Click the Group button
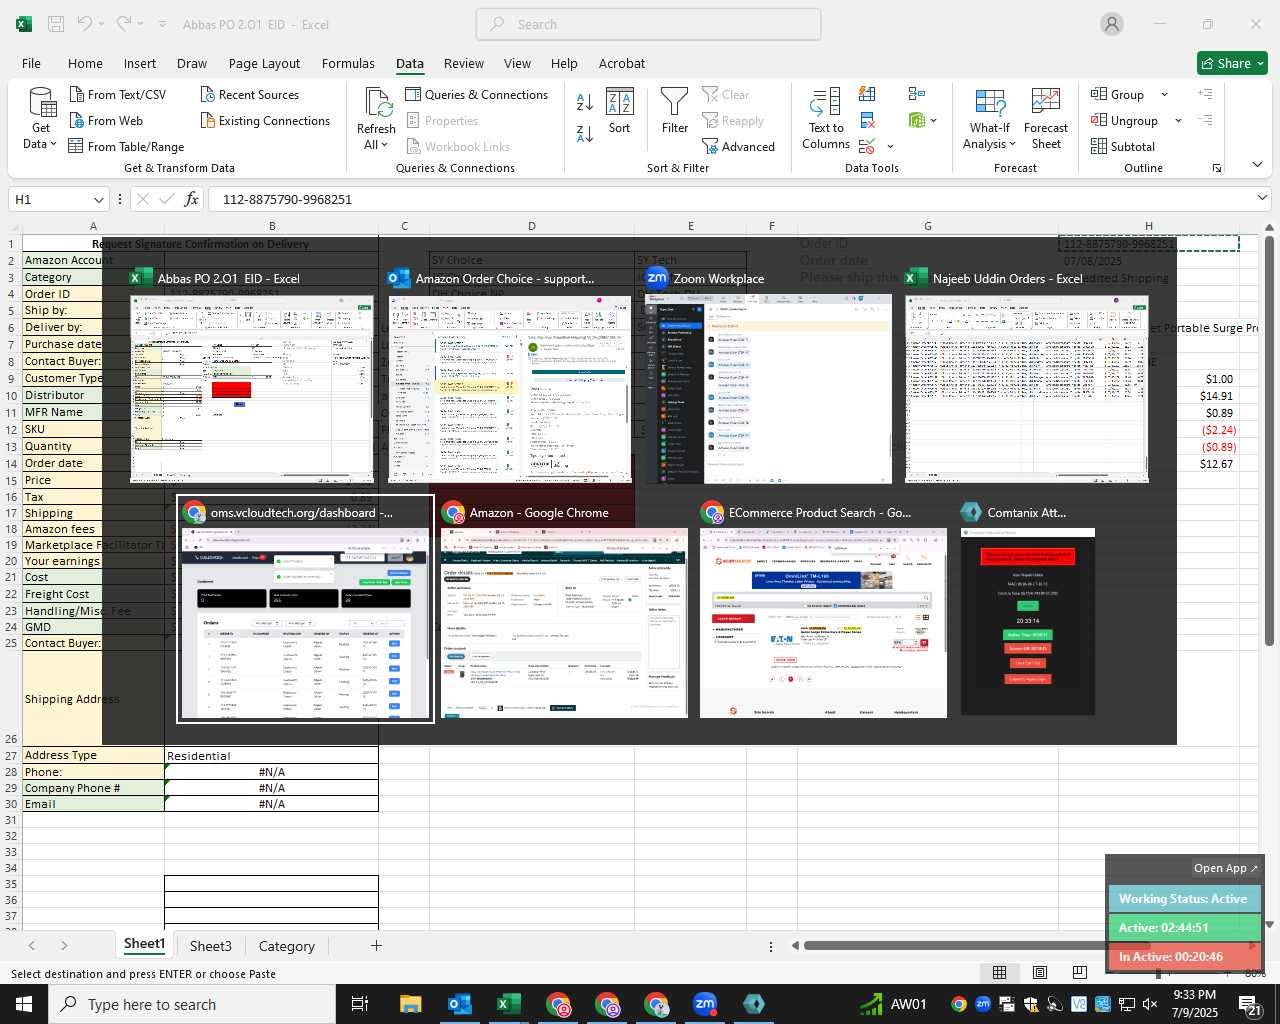The image size is (1280, 1024). tap(1119, 94)
